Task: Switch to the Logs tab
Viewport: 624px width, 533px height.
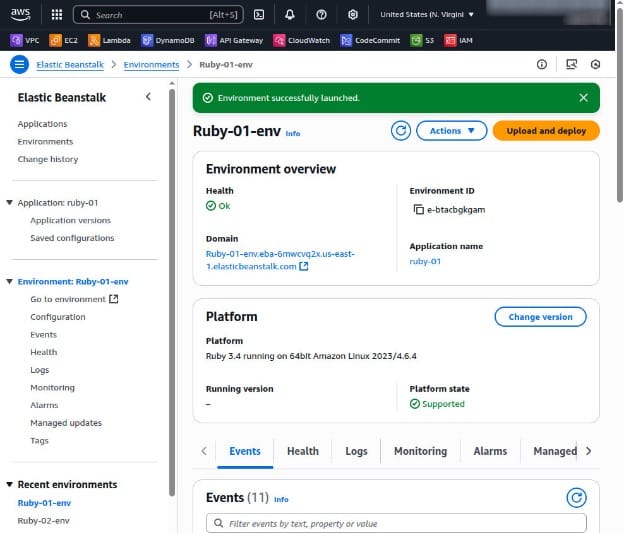Action: point(356,451)
